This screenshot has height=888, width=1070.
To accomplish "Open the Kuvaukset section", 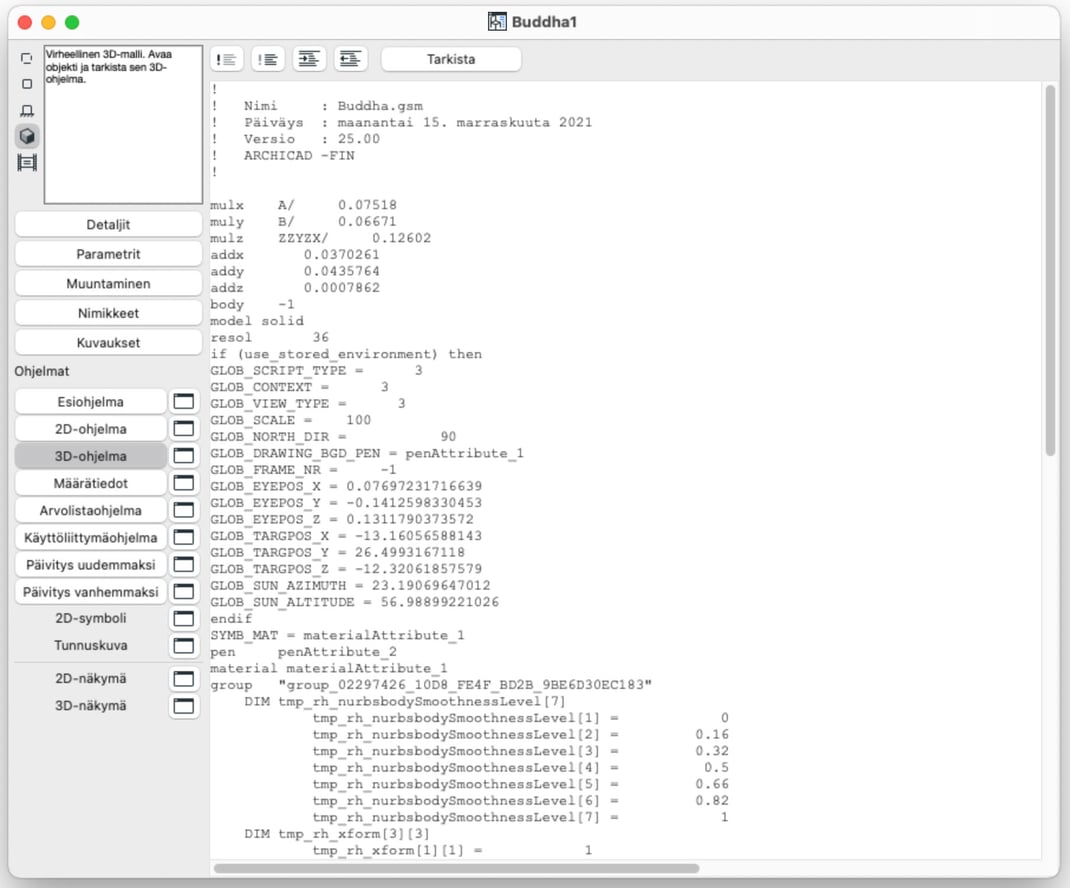I will point(108,343).
